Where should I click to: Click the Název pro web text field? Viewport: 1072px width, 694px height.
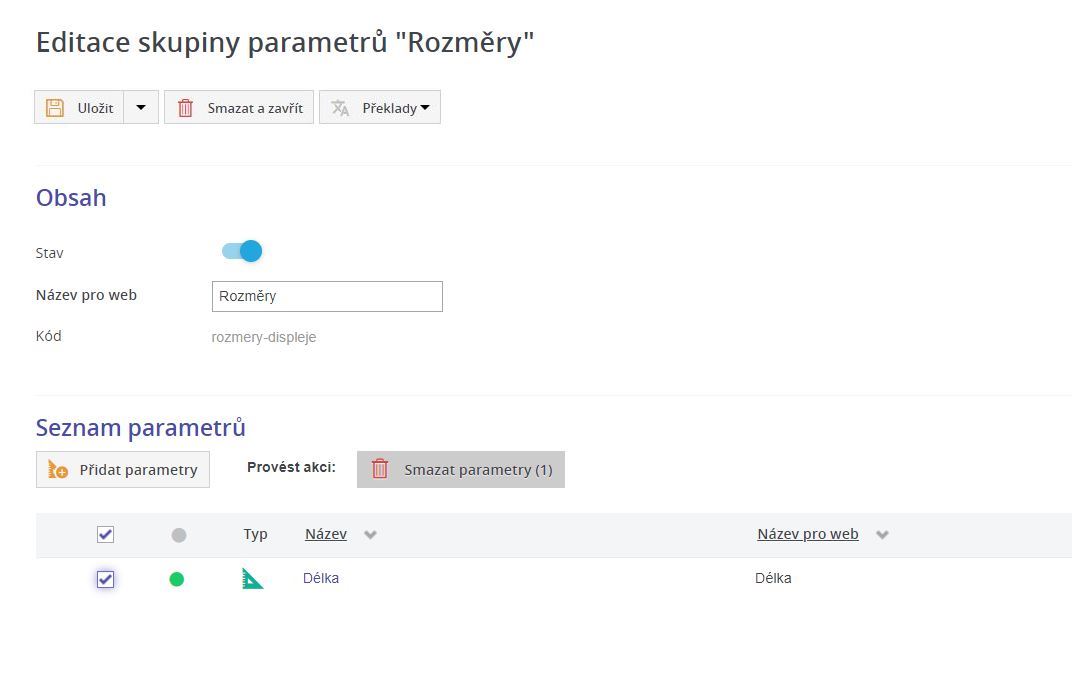click(327, 296)
